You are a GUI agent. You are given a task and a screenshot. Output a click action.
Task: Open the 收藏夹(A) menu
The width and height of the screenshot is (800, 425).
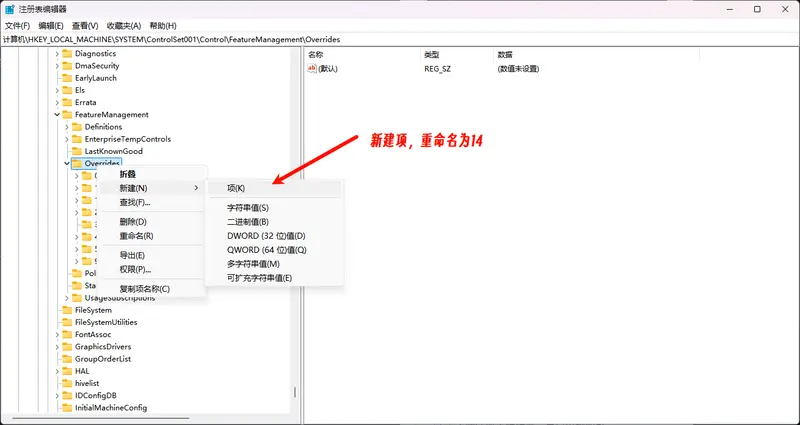(x=123, y=26)
